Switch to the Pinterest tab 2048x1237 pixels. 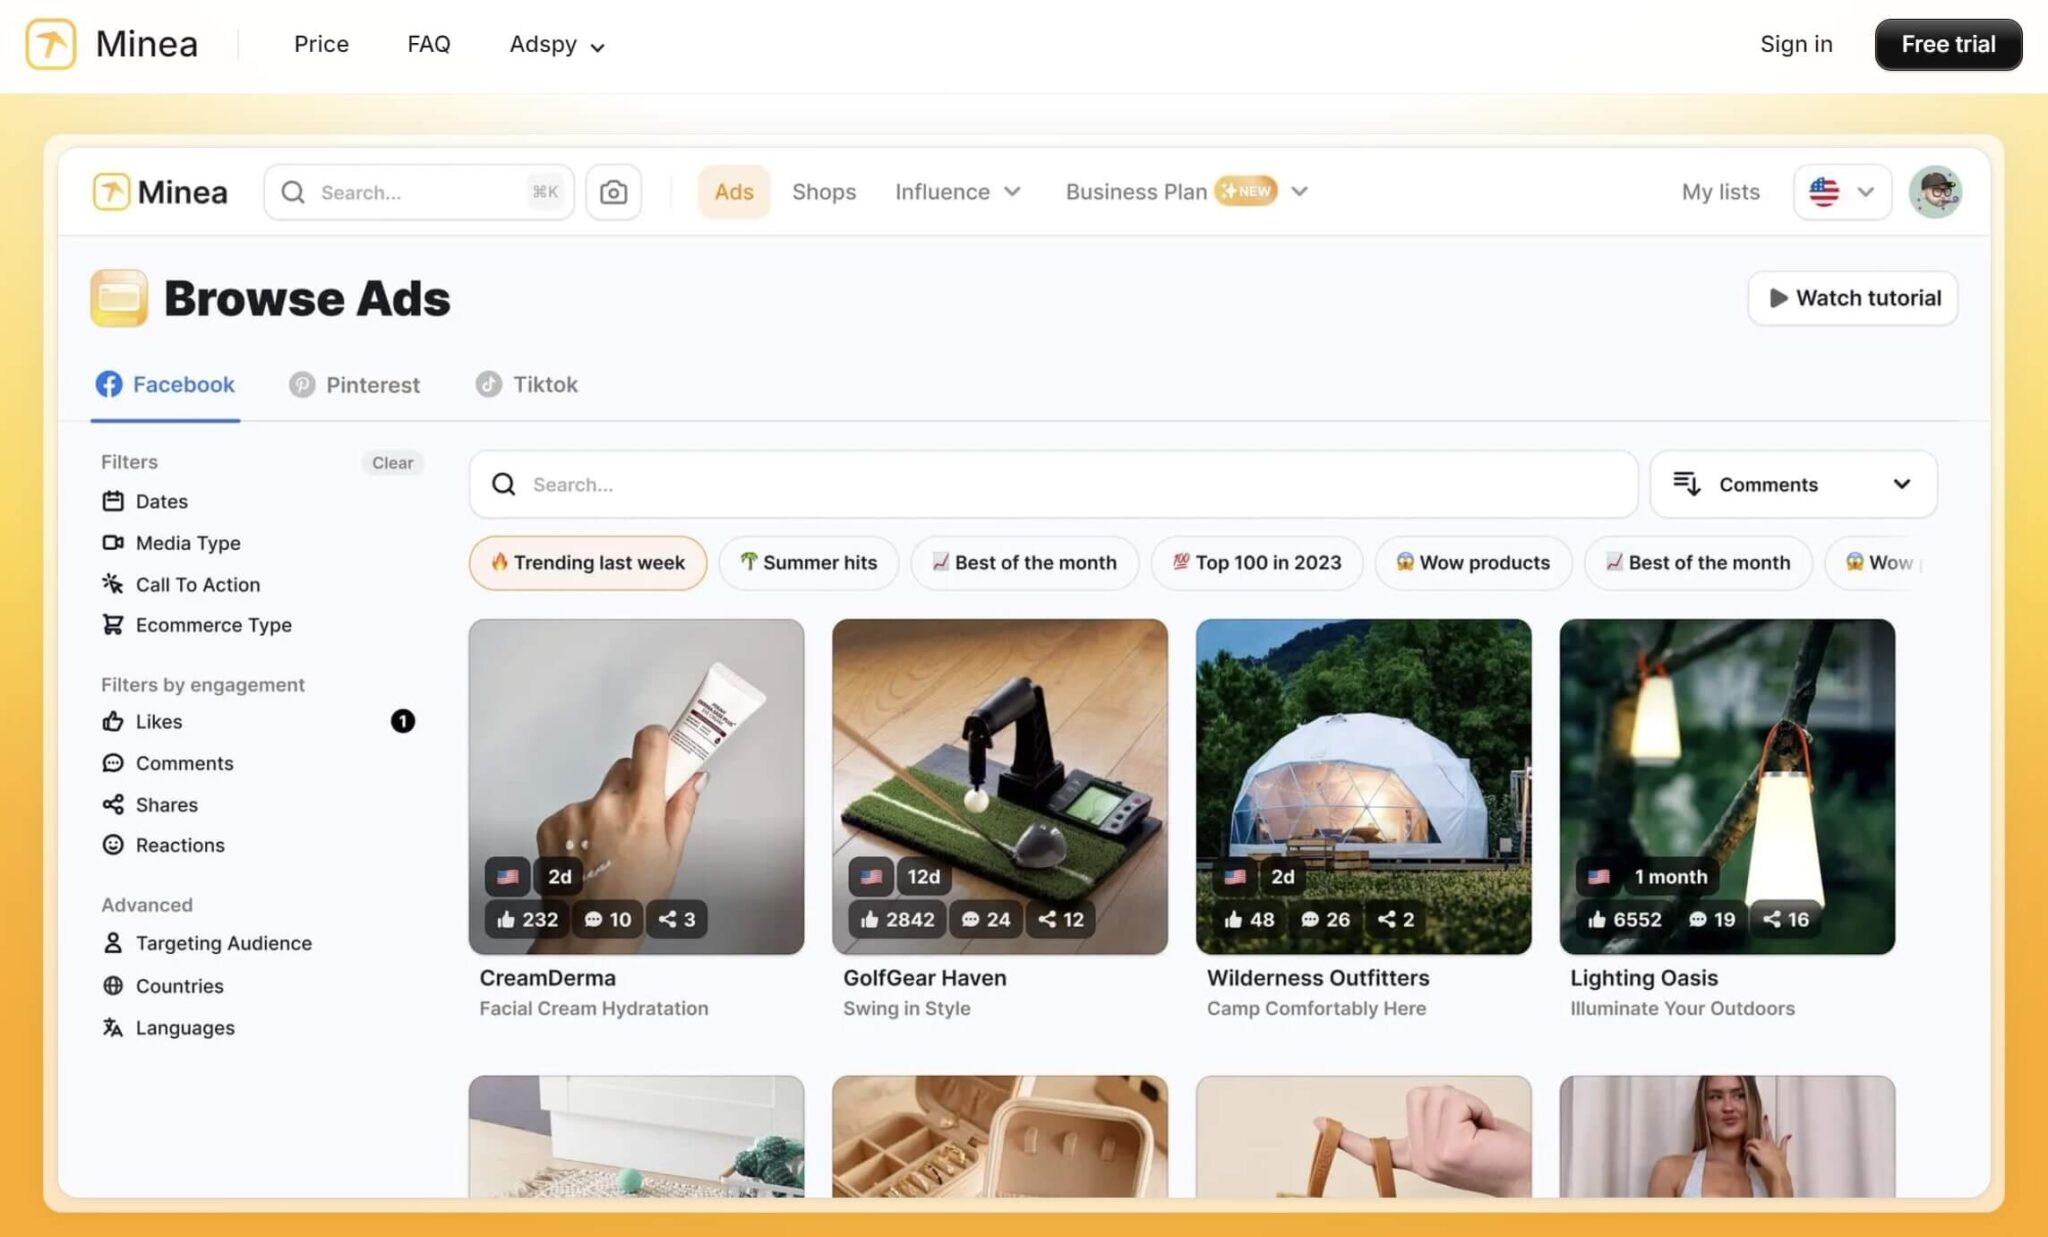click(x=355, y=385)
